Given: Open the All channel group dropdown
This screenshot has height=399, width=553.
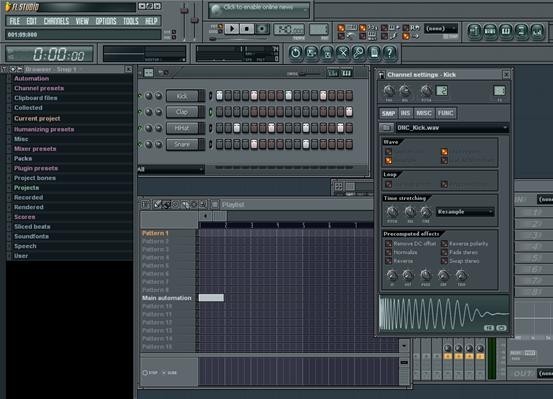Looking at the screenshot, I should pos(171,170).
